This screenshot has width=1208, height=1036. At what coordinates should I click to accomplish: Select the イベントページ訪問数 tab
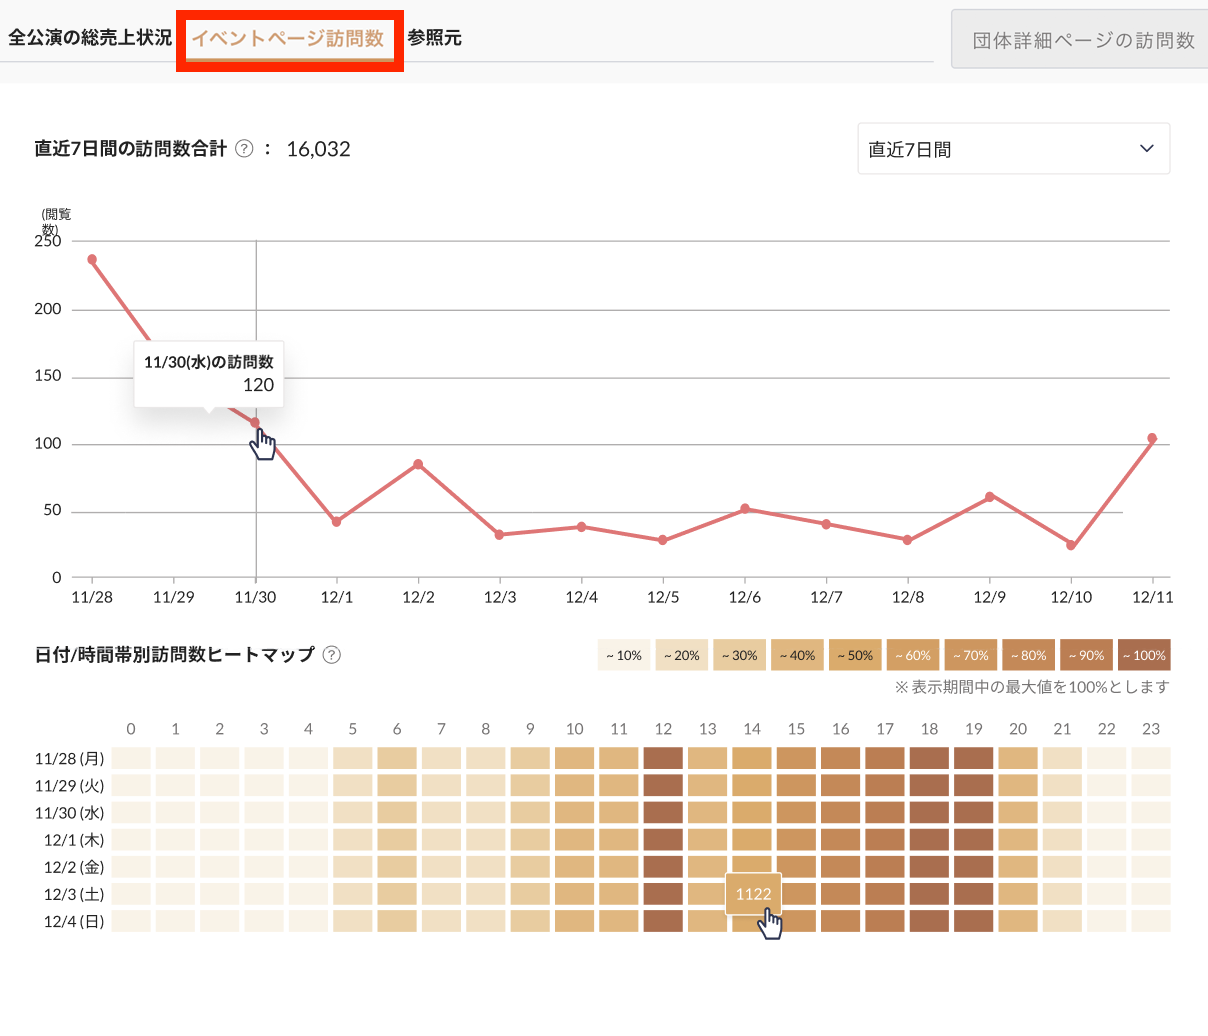[288, 38]
